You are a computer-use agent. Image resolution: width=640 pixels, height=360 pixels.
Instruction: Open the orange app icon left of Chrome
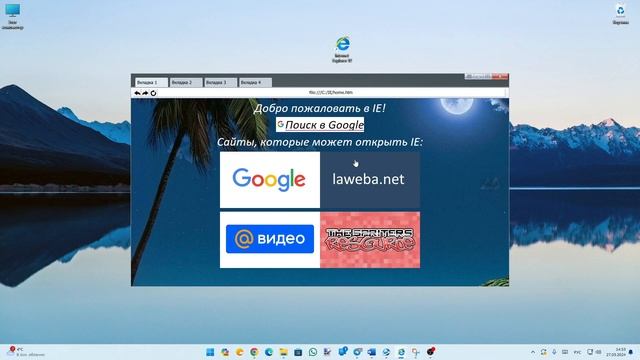coord(240,352)
